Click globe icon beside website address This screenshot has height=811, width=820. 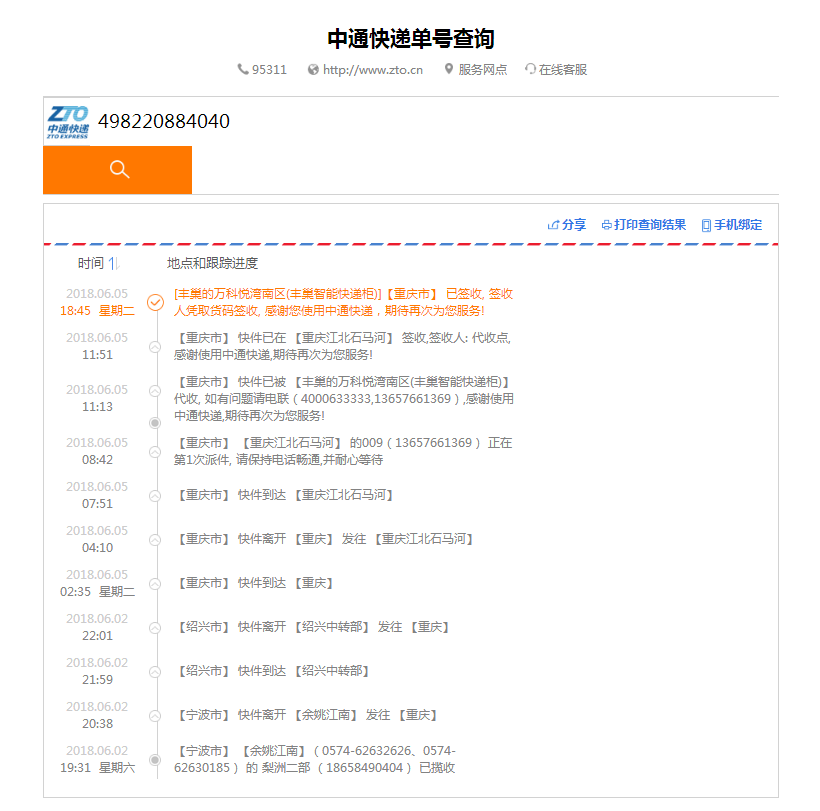pyautogui.click(x=313, y=70)
